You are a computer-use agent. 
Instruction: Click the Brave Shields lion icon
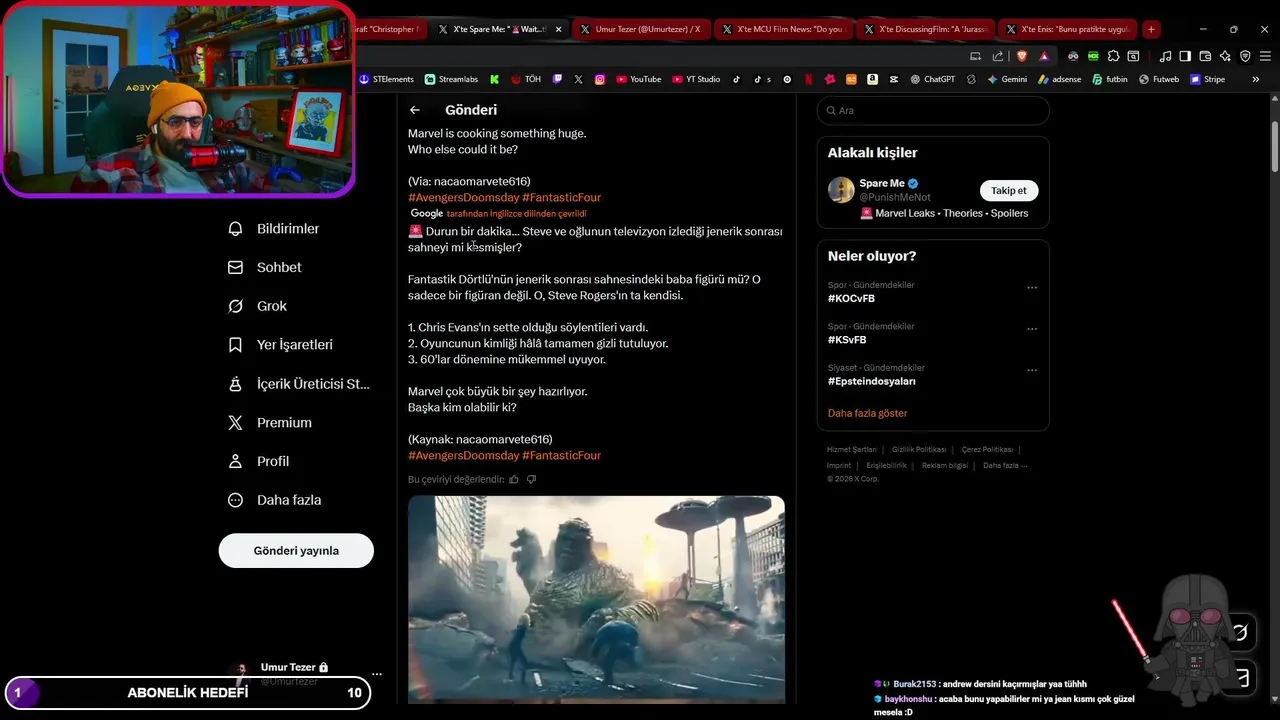tap(1022, 56)
